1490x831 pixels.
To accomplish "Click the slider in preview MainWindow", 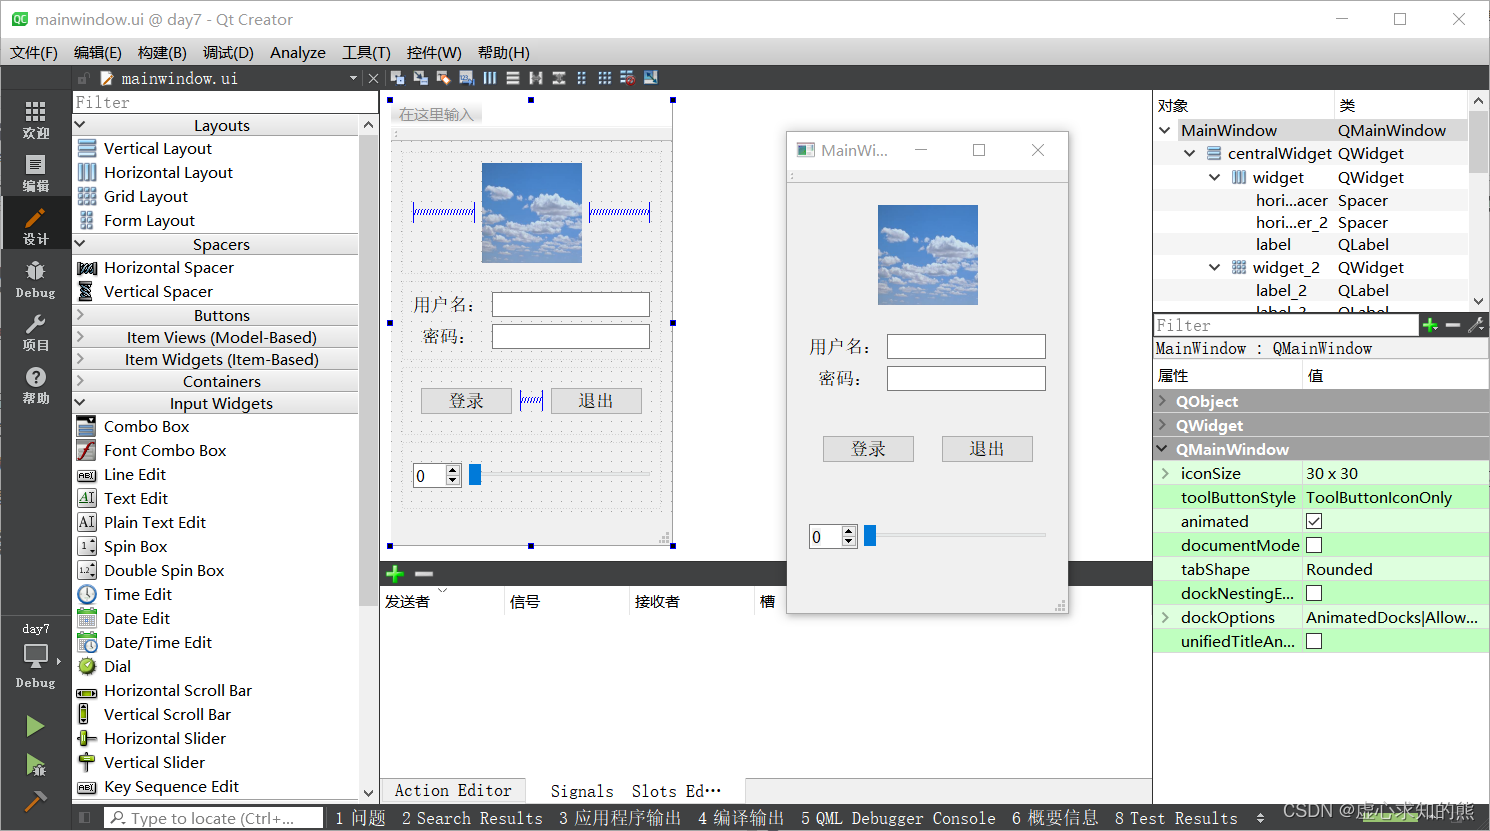I will point(955,536).
